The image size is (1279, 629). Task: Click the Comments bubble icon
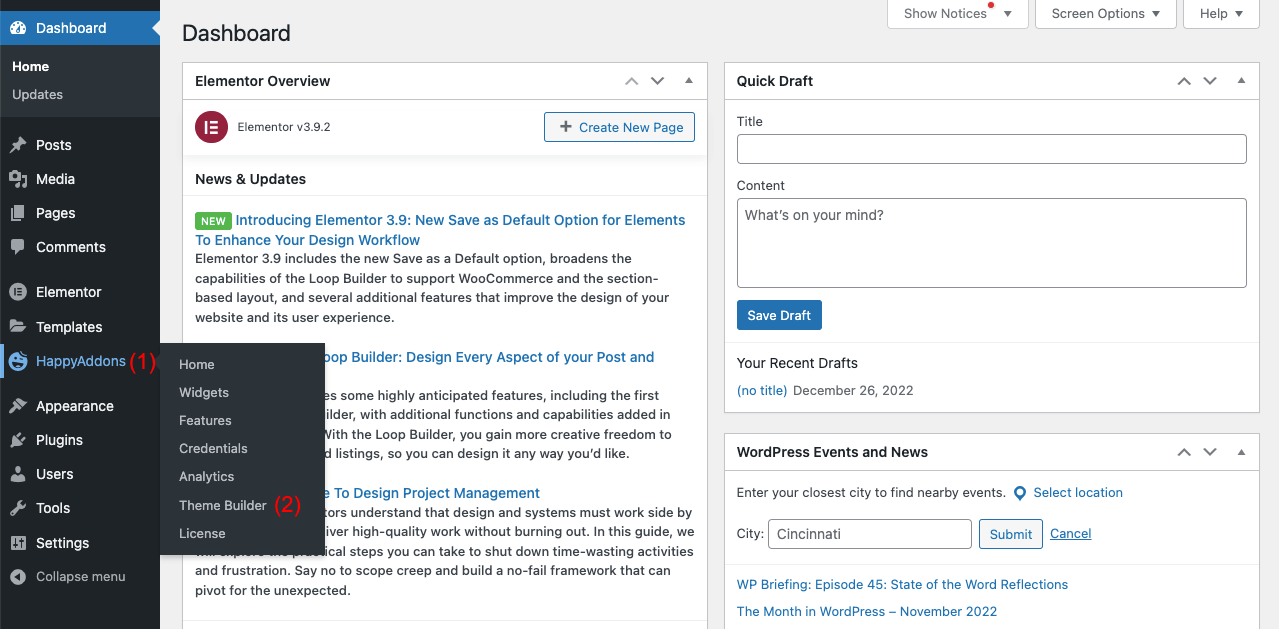pyautogui.click(x=18, y=247)
